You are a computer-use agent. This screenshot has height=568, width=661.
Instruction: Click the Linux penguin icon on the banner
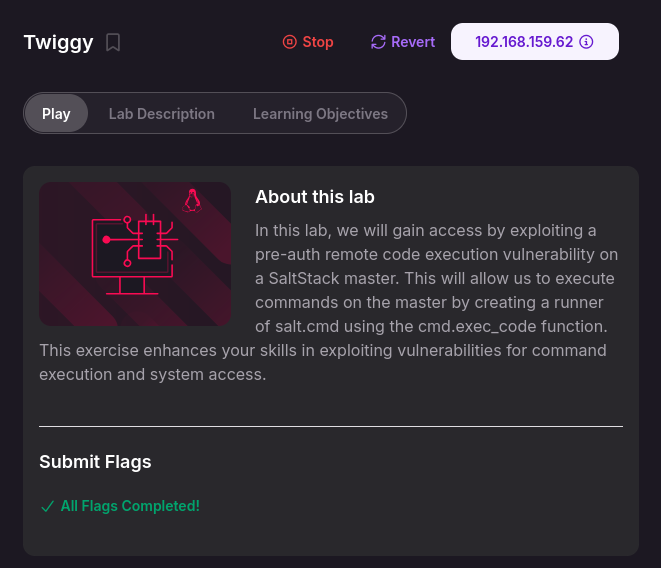193,201
